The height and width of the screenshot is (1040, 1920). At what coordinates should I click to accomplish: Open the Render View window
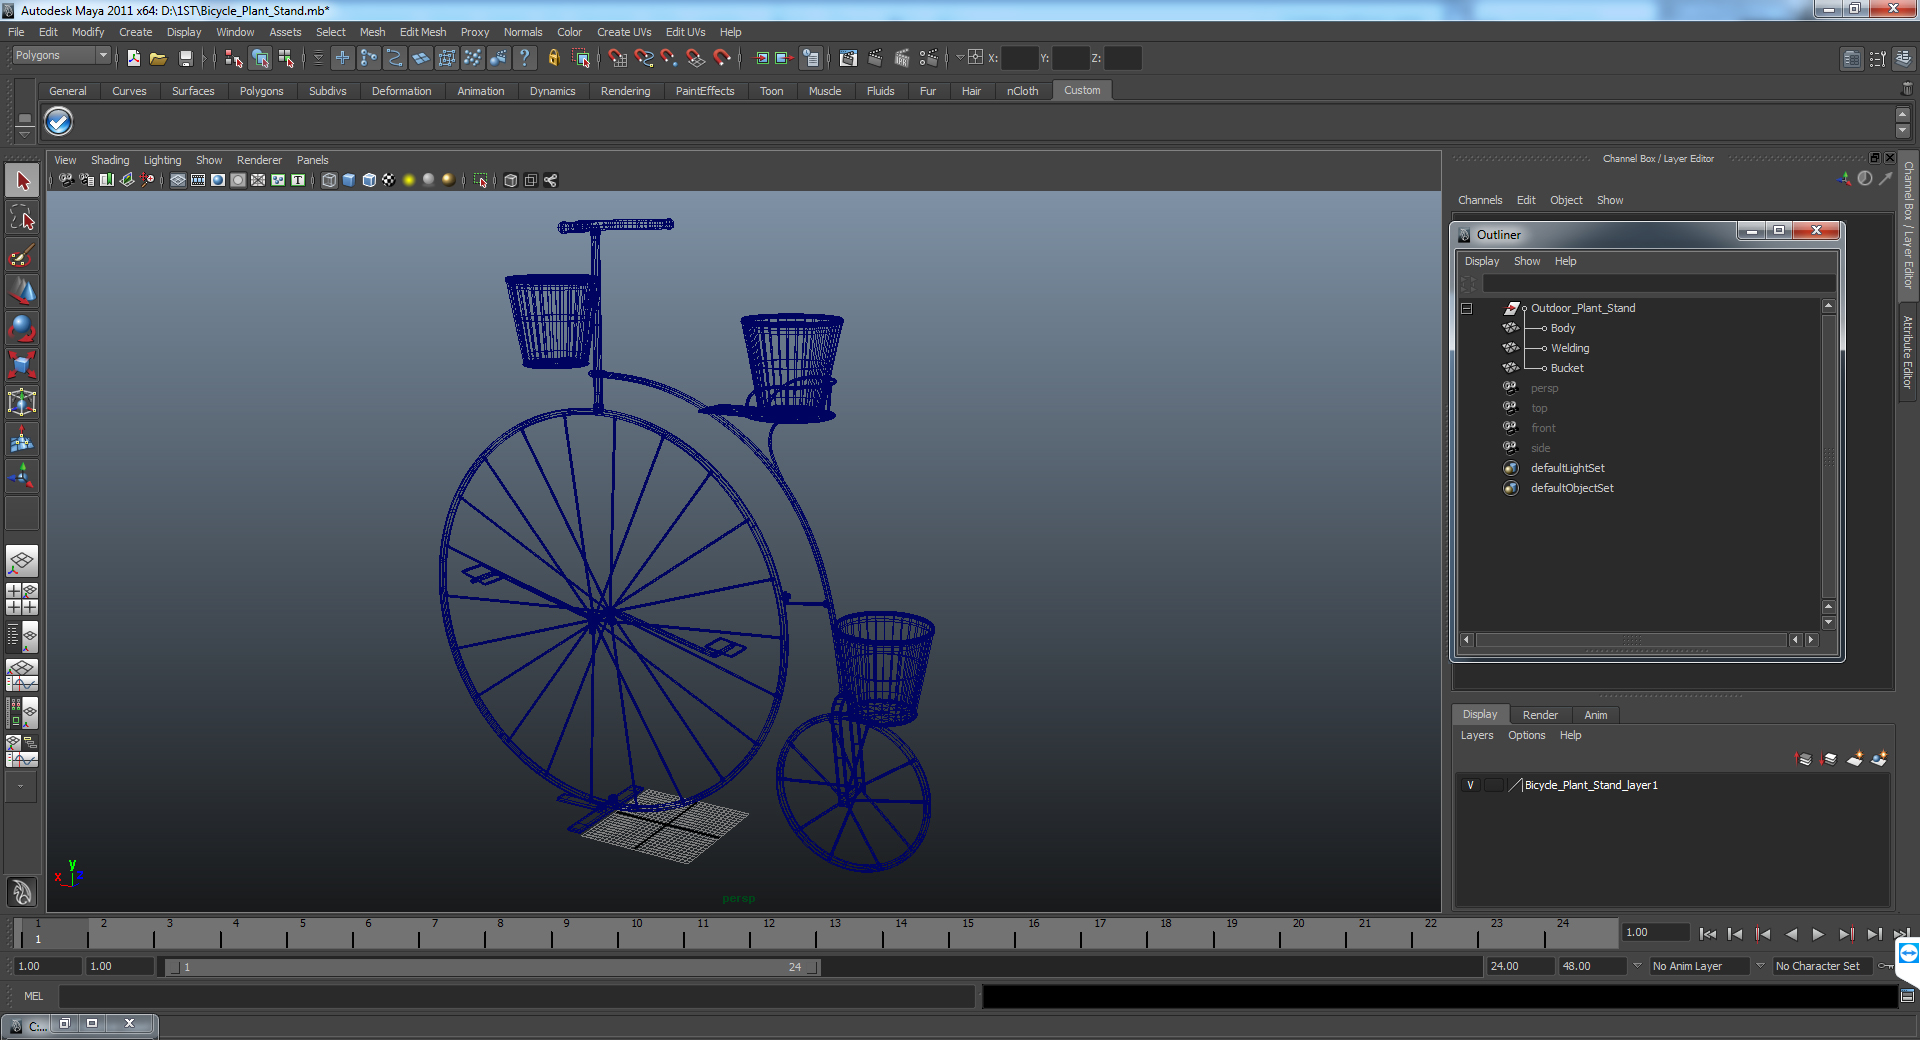coord(848,58)
